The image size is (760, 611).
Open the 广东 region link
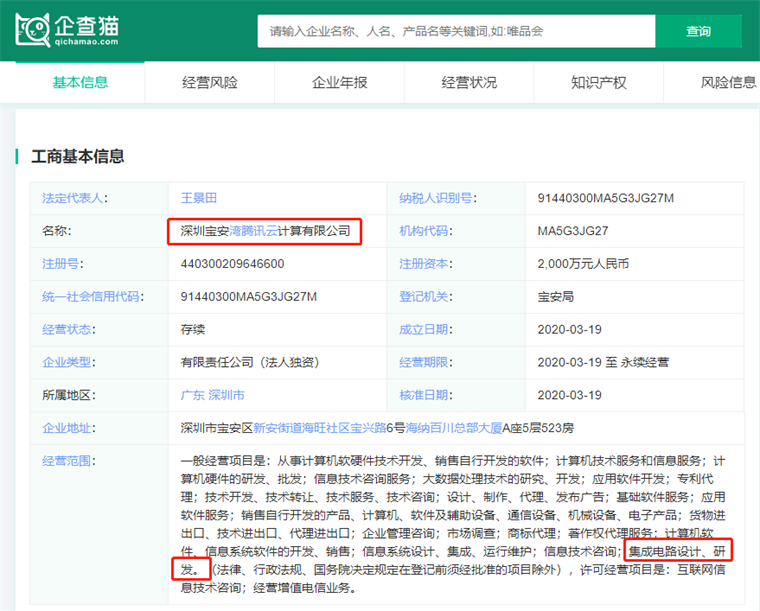pos(192,395)
